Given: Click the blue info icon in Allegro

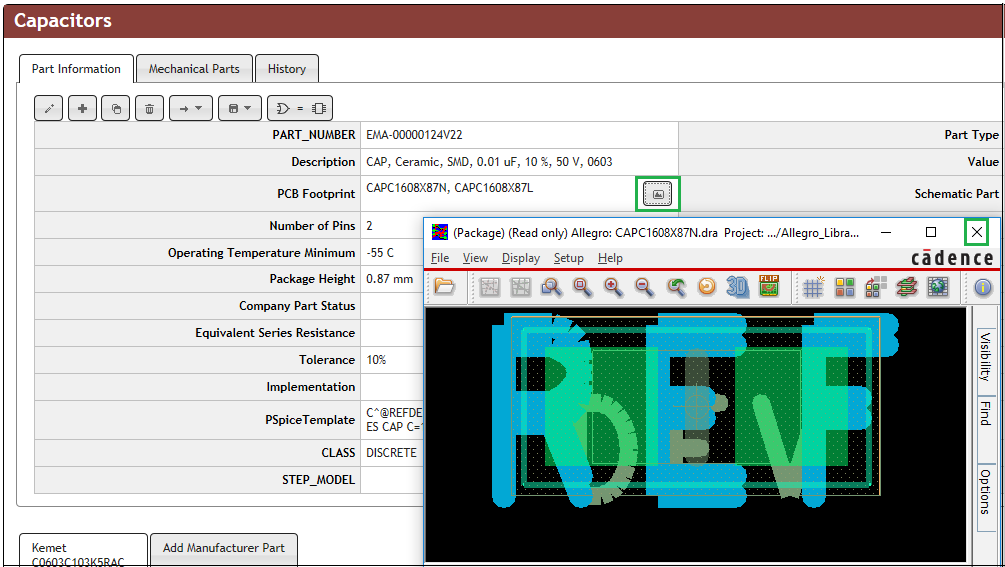Looking at the screenshot, I should tap(983, 287).
